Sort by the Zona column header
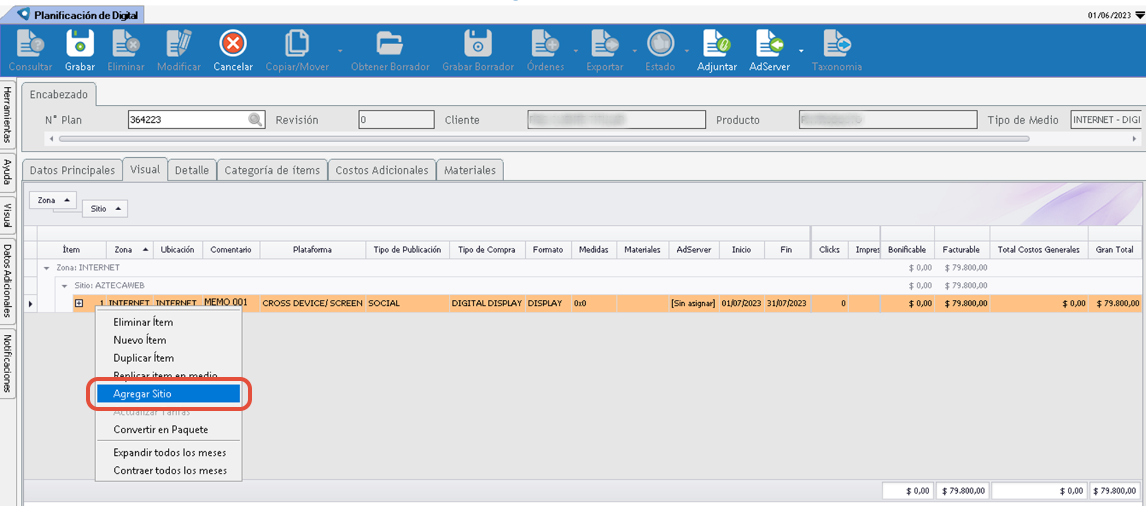 coord(130,249)
